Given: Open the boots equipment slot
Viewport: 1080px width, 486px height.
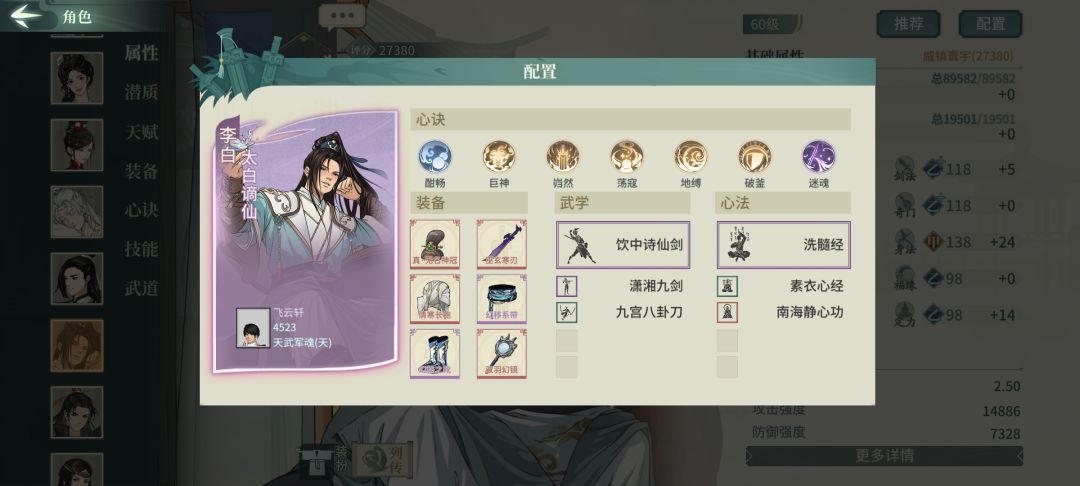Looking at the screenshot, I should (x=435, y=353).
